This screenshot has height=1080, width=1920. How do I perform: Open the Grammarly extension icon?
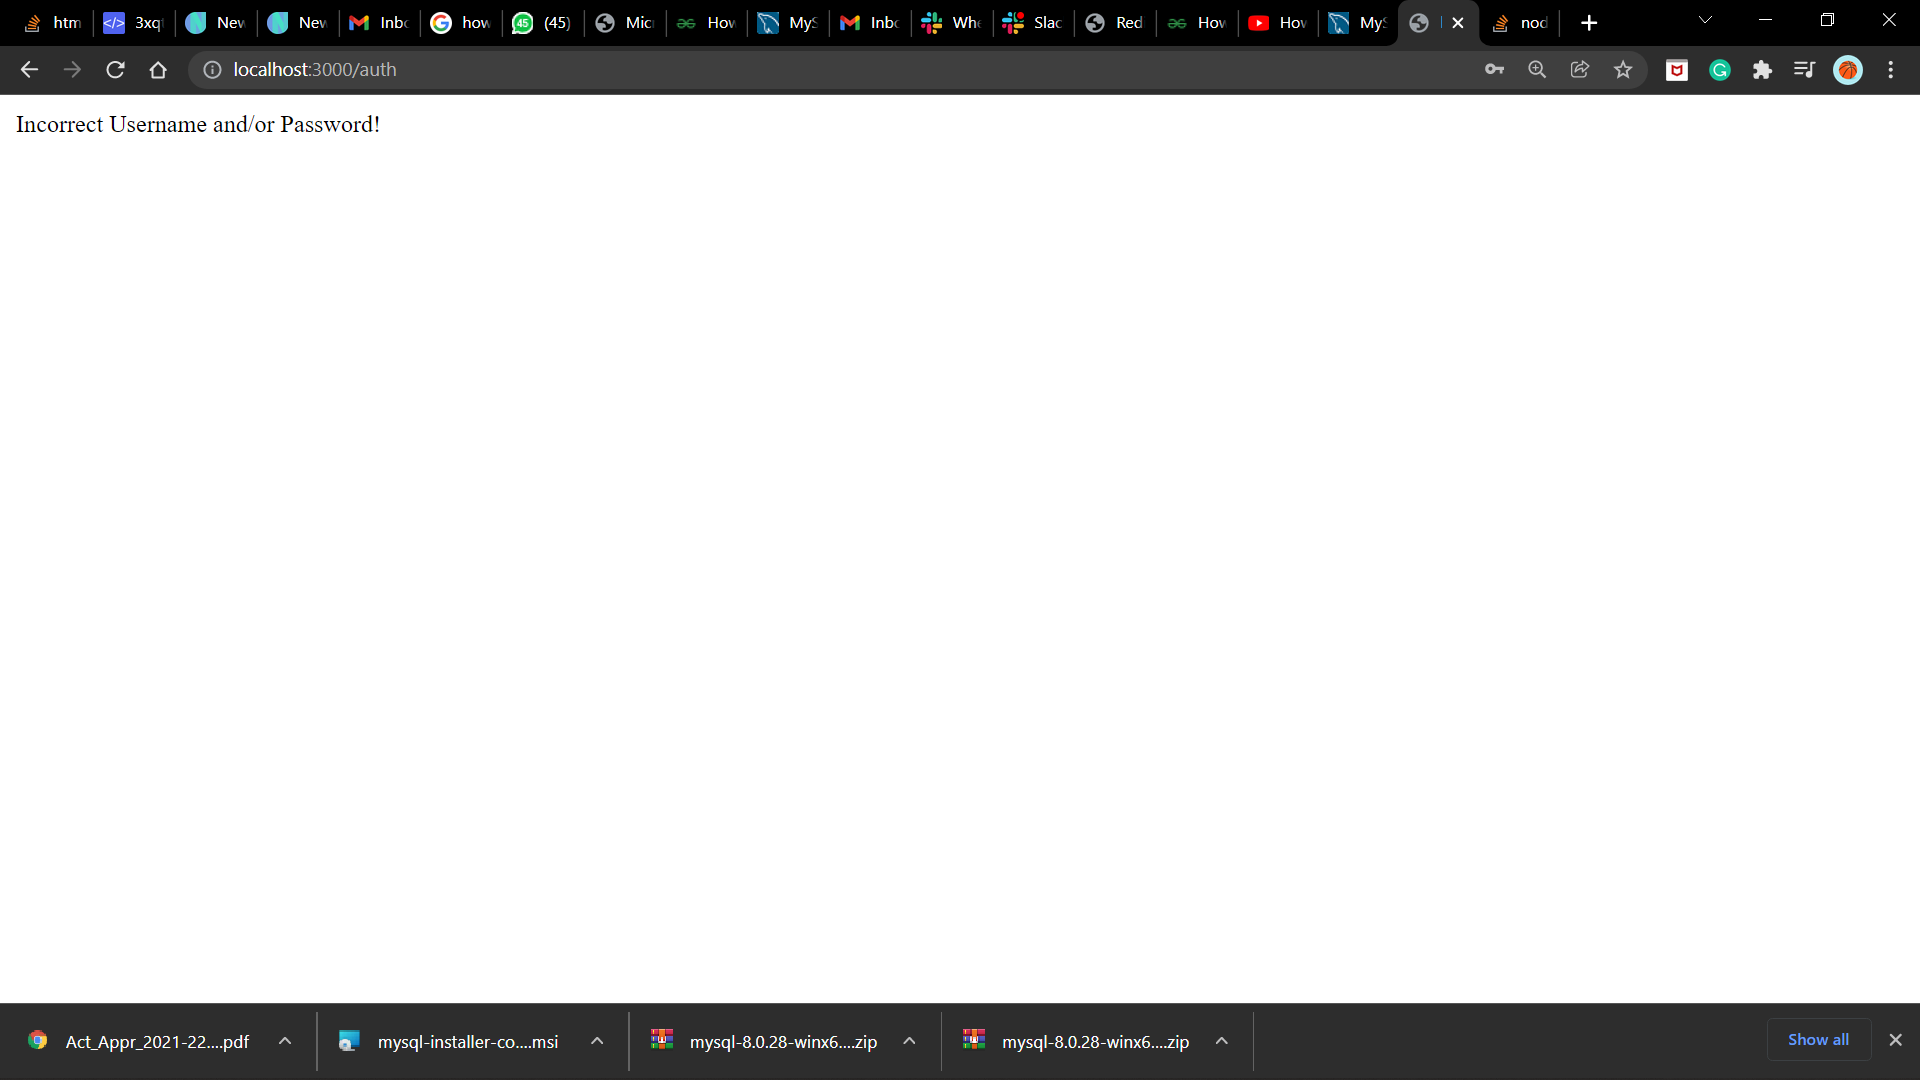pyautogui.click(x=1720, y=70)
